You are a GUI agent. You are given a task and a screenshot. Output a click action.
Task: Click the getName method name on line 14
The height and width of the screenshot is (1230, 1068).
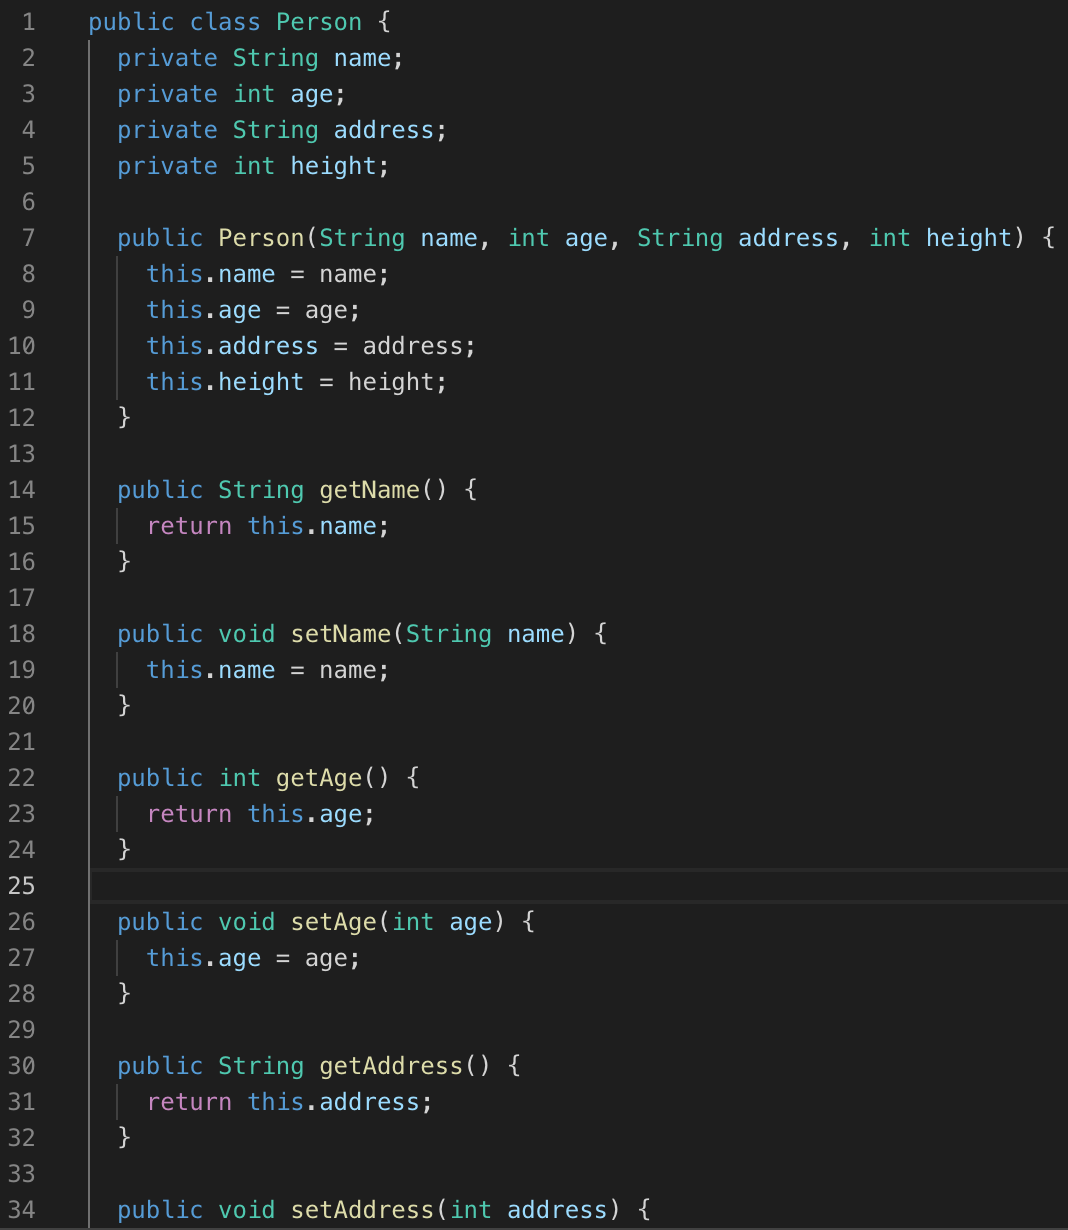tap(368, 489)
